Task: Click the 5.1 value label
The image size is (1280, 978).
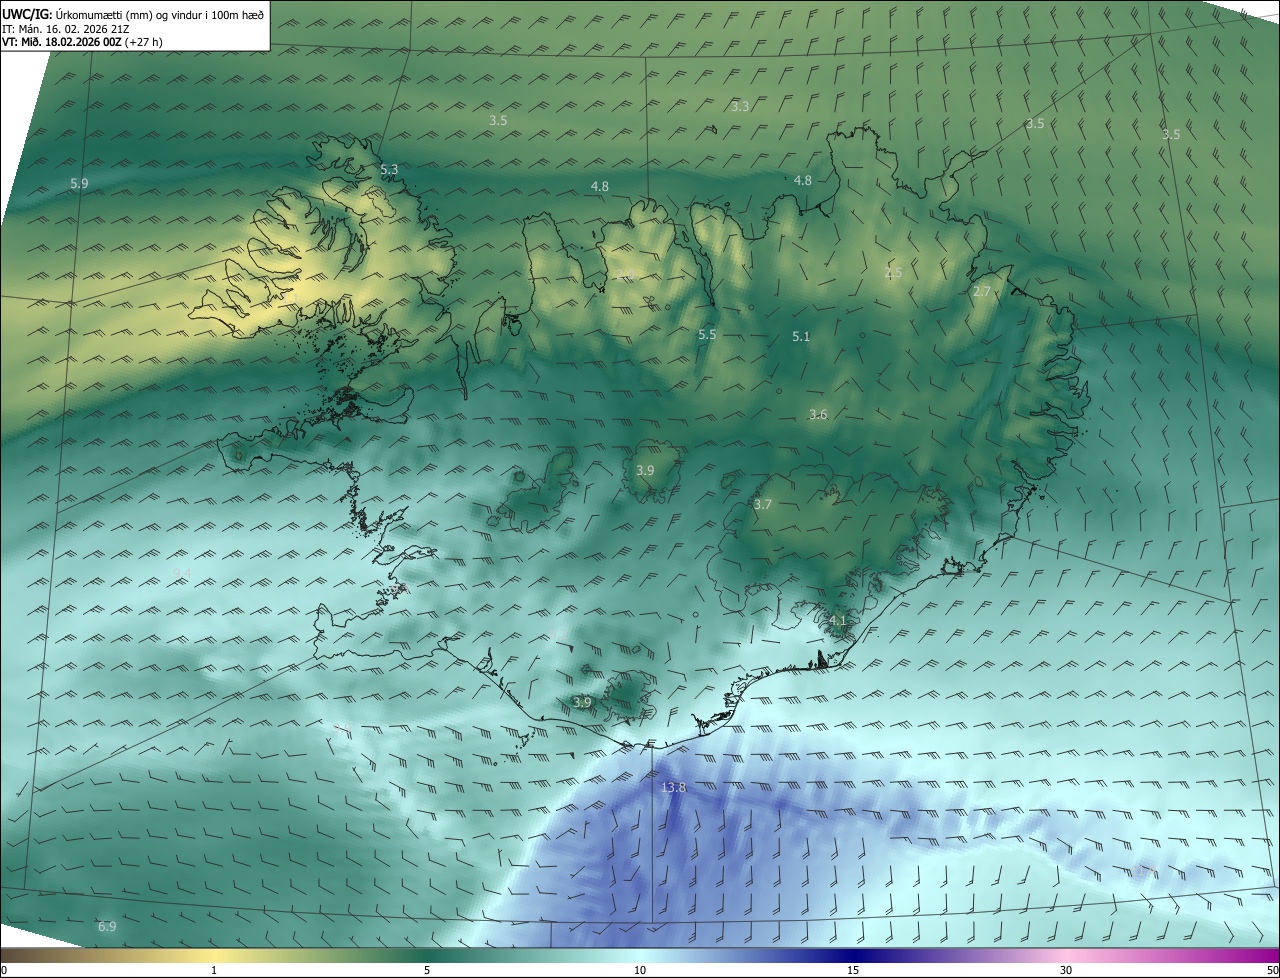Action: [801, 337]
